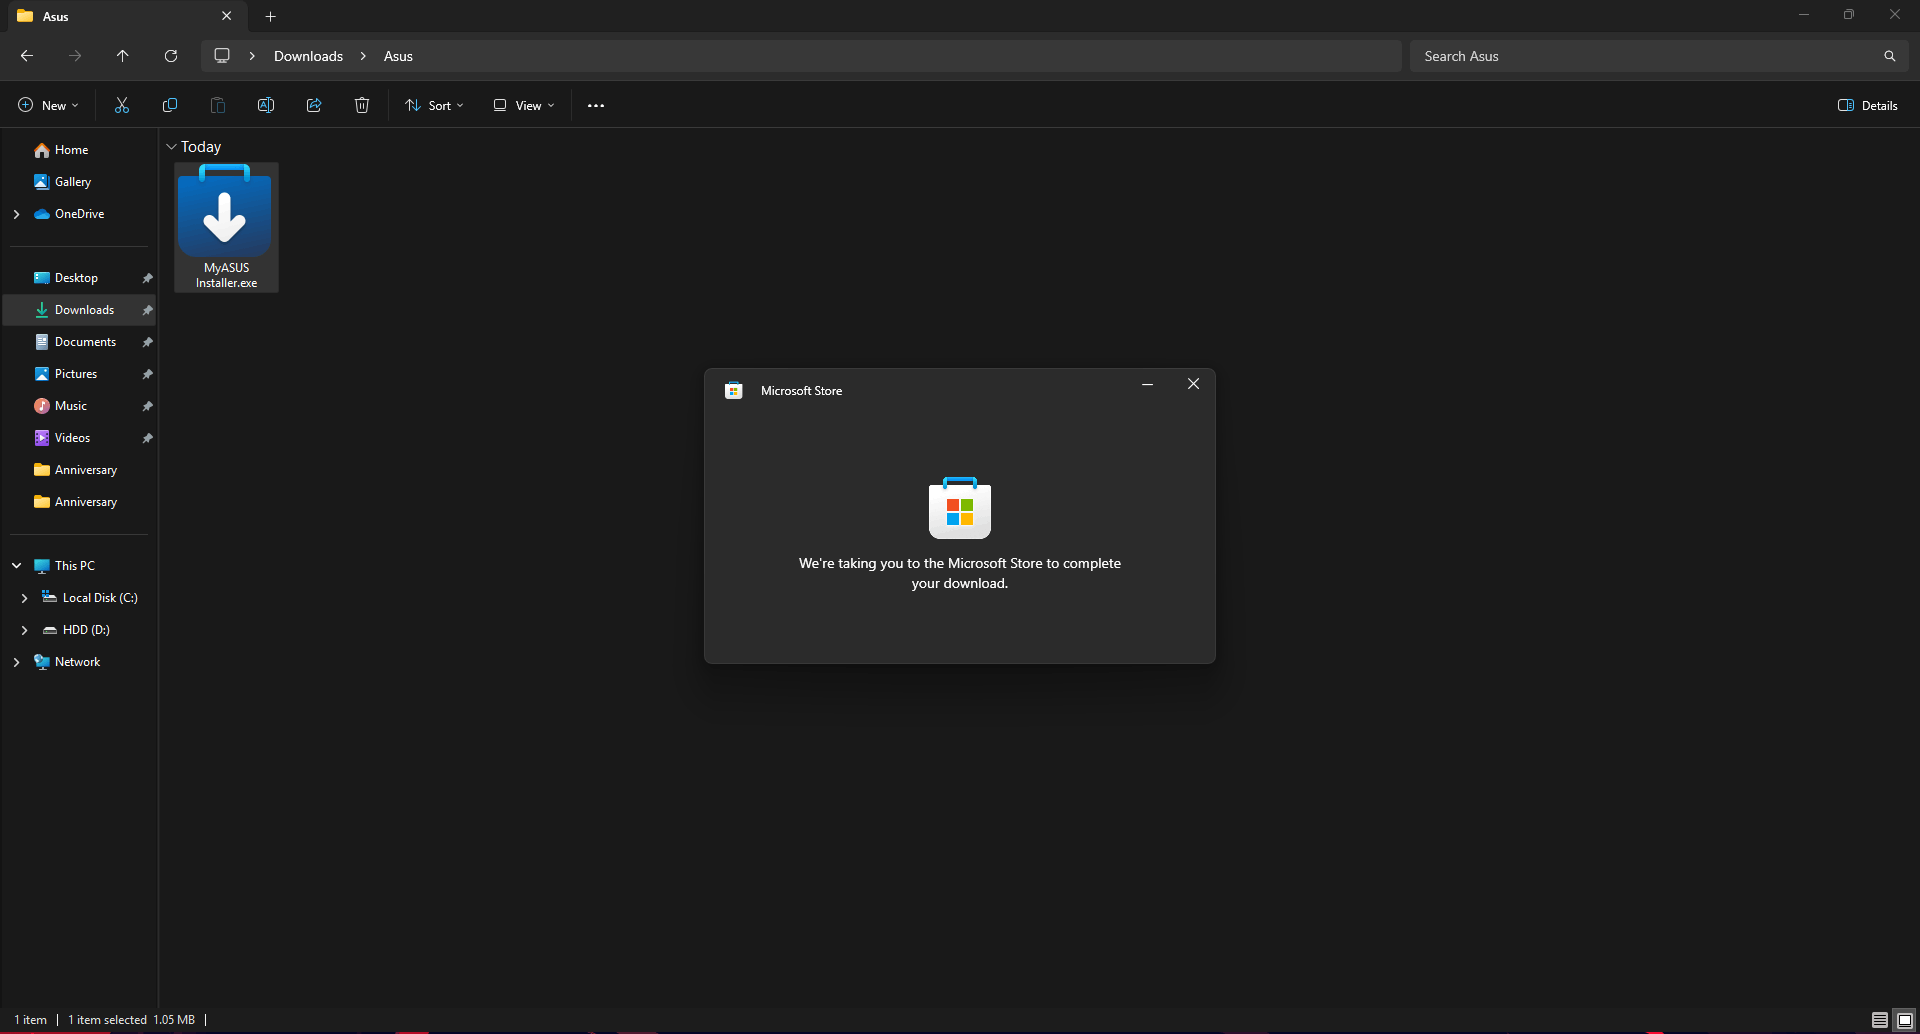Viewport: 1920px width, 1034px height.
Task: Toggle the Details pane
Action: [x=1868, y=105]
